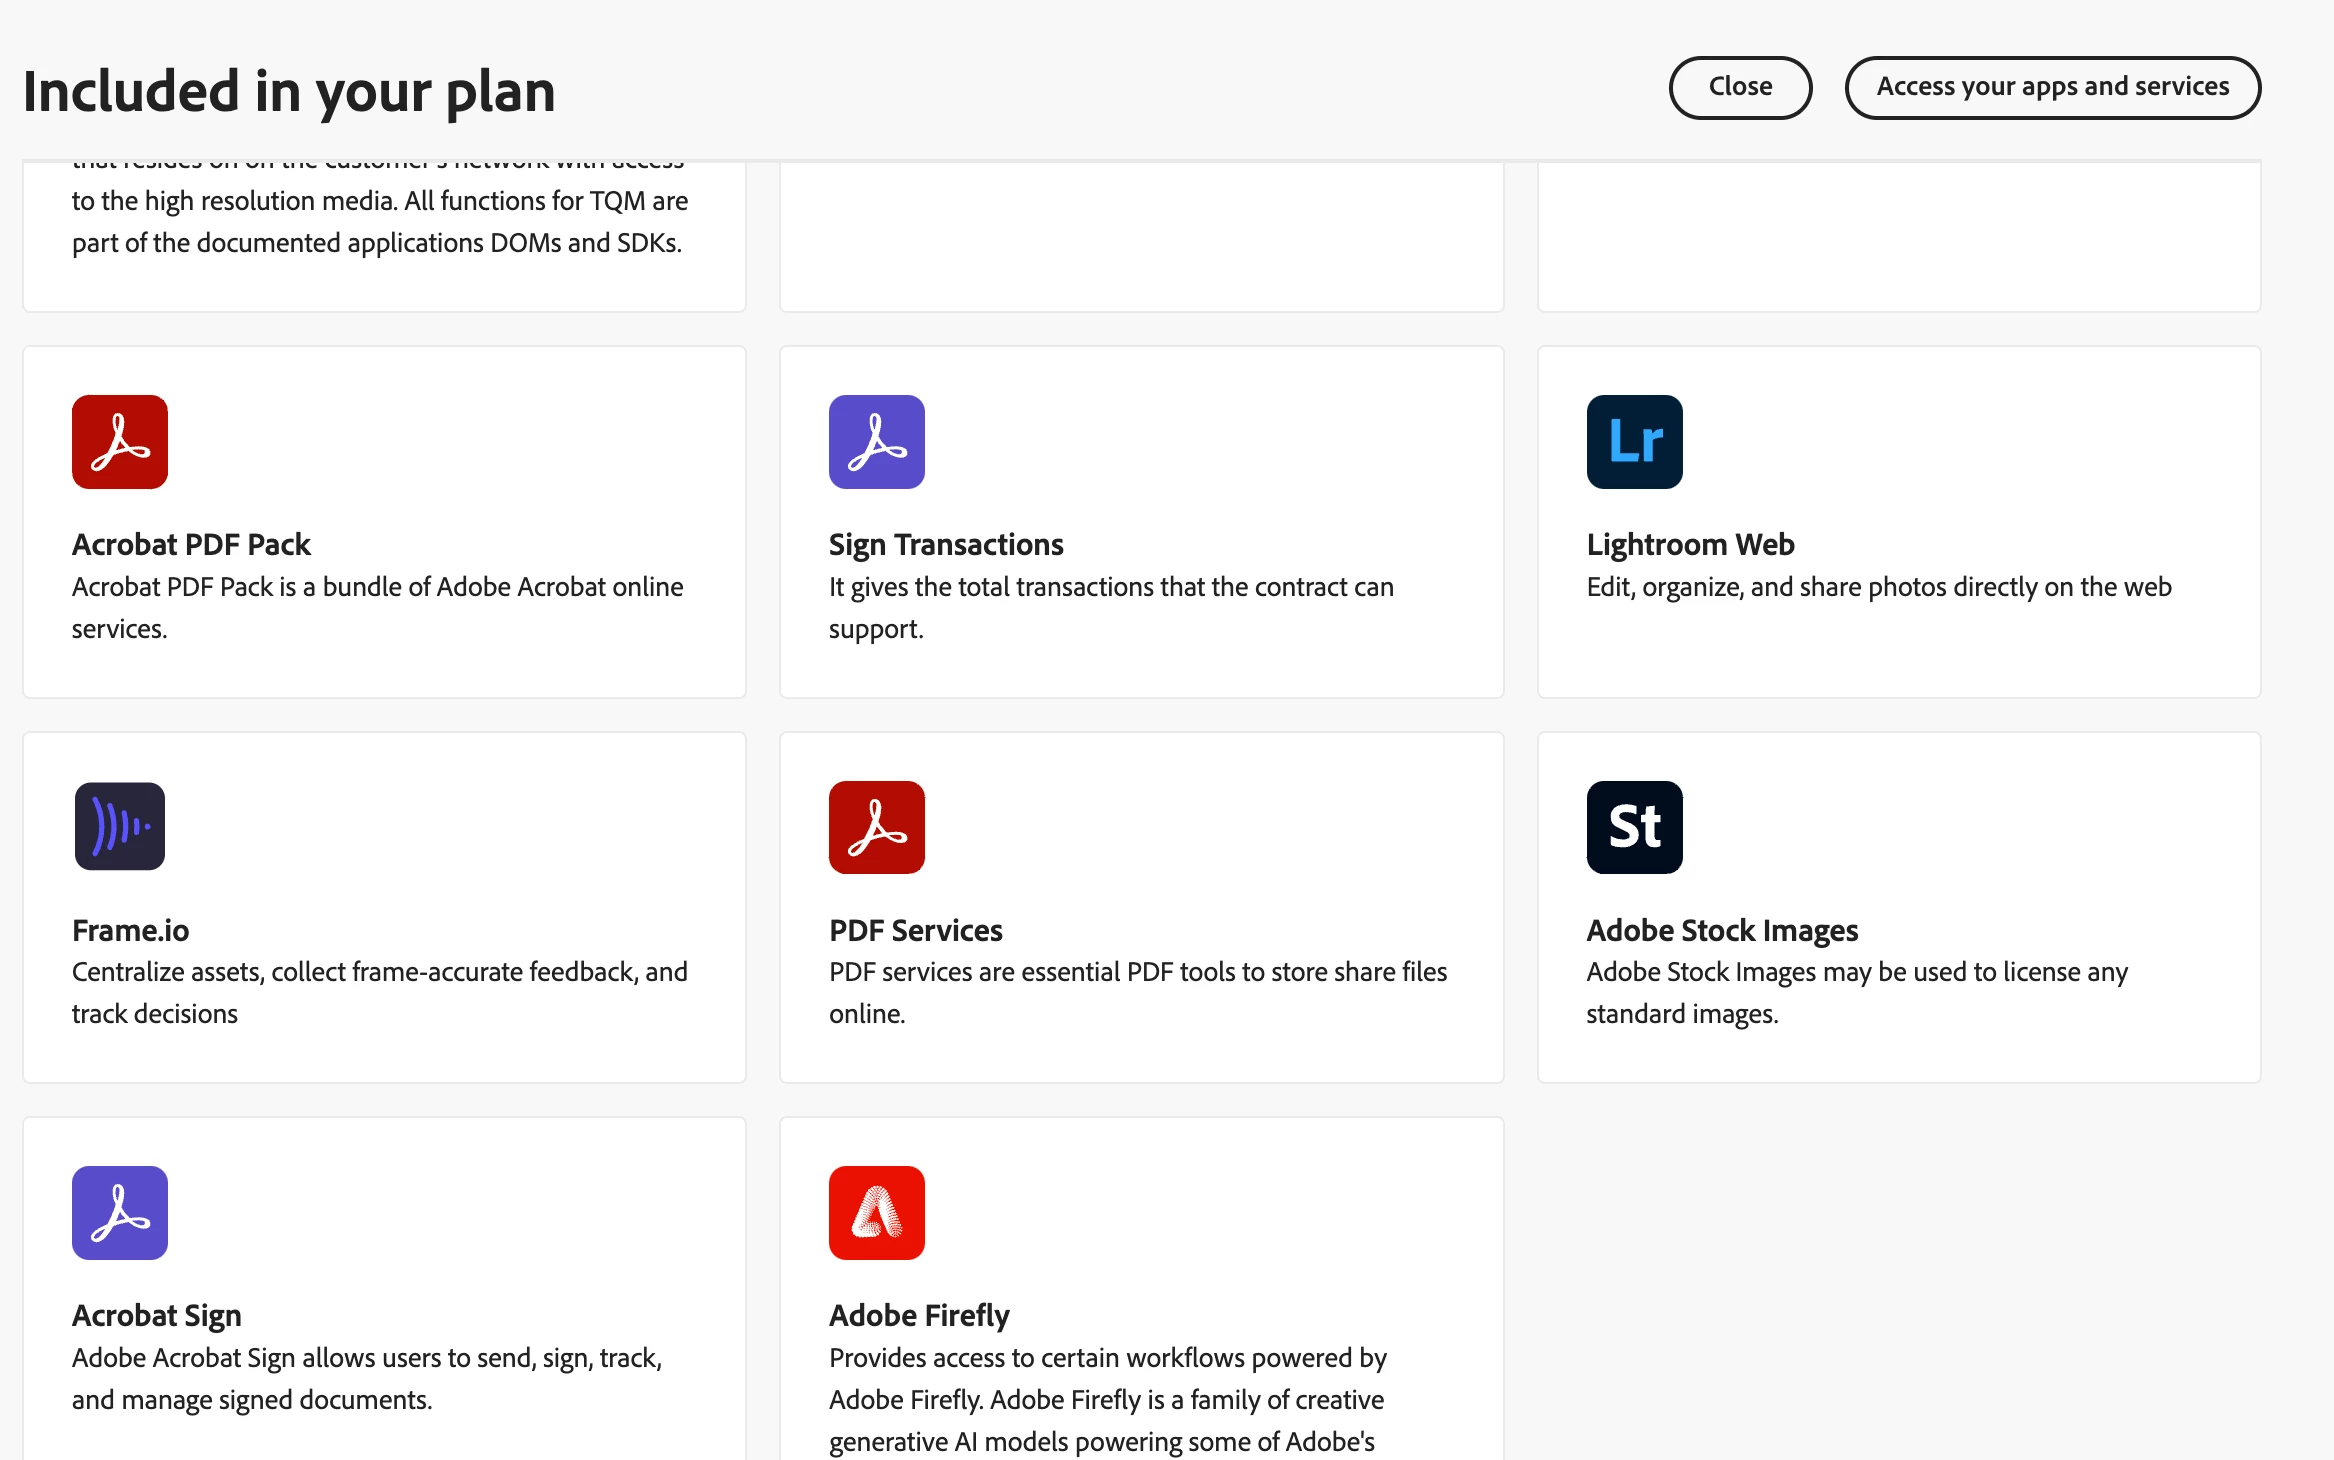The width and height of the screenshot is (2334, 1460).
Task: Open Access your apps and services
Action: 2052,87
